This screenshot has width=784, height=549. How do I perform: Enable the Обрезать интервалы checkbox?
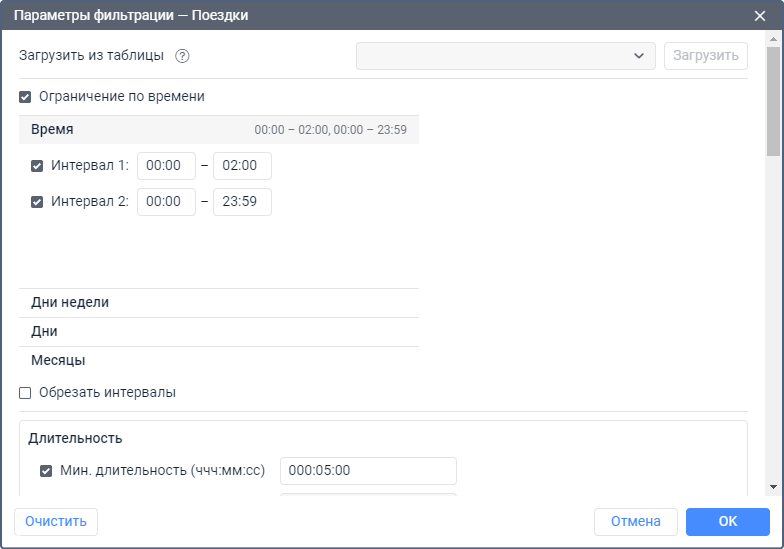pos(25,393)
